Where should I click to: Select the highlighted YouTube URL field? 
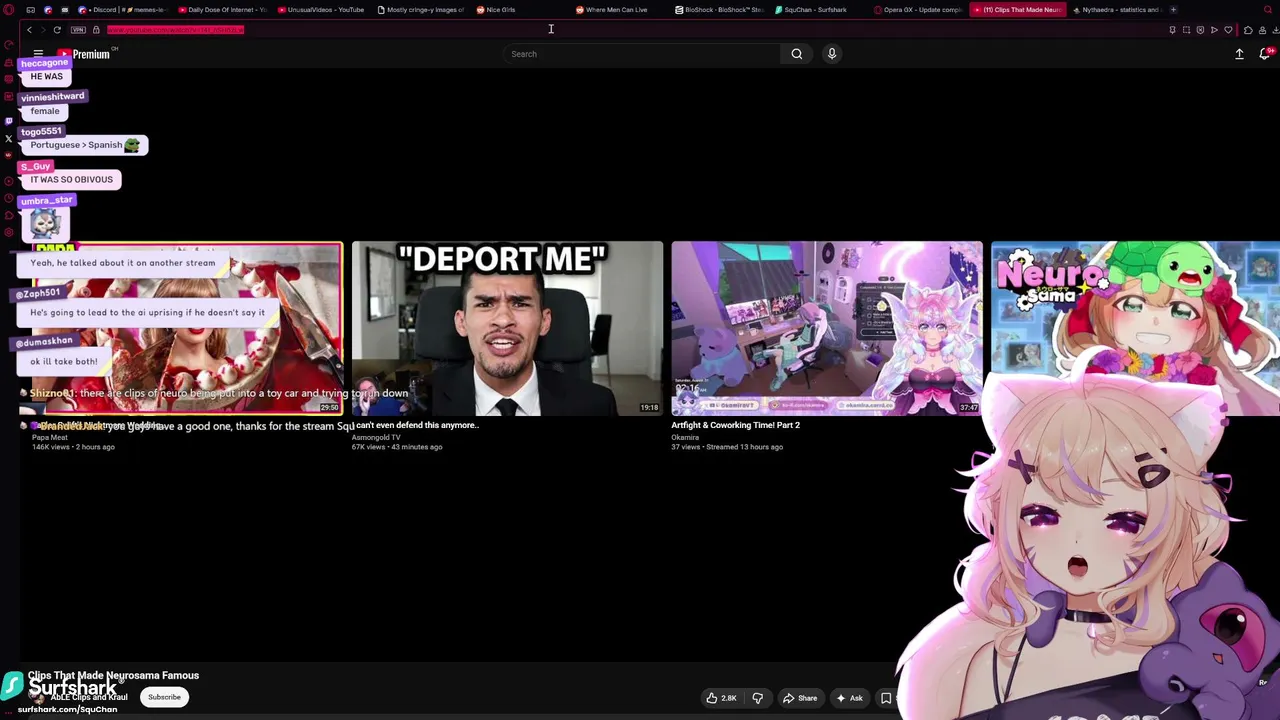coord(175,30)
